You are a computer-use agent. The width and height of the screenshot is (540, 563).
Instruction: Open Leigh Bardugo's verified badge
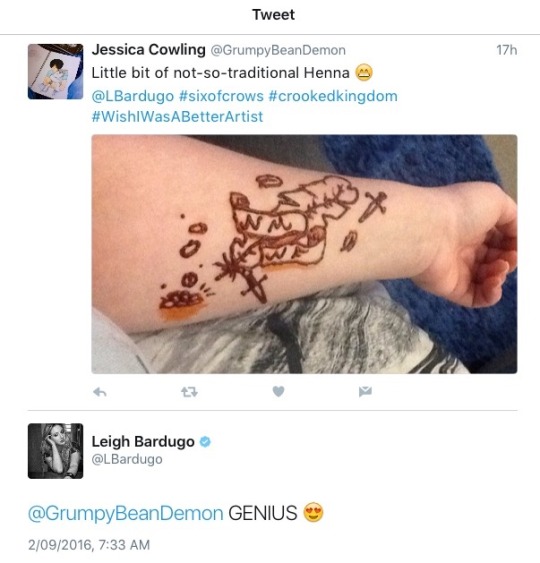(x=205, y=442)
